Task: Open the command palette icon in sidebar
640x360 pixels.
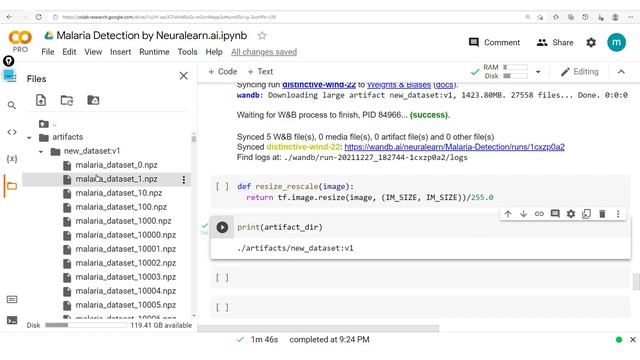Action: coord(12,300)
